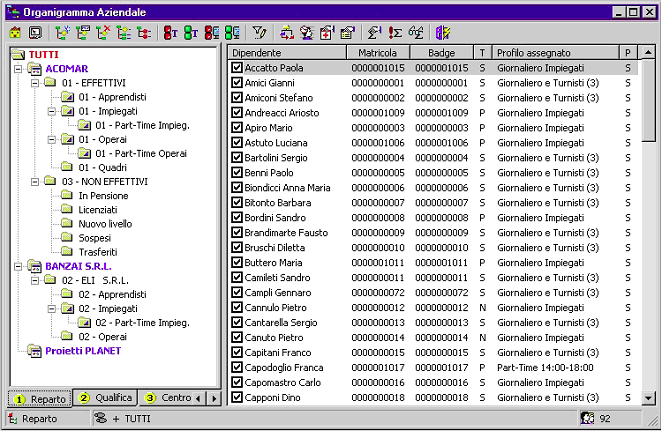Screen dimensions: 661x431
Task: Click the yellow house toolbar icon
Action: tap(15, 32)
